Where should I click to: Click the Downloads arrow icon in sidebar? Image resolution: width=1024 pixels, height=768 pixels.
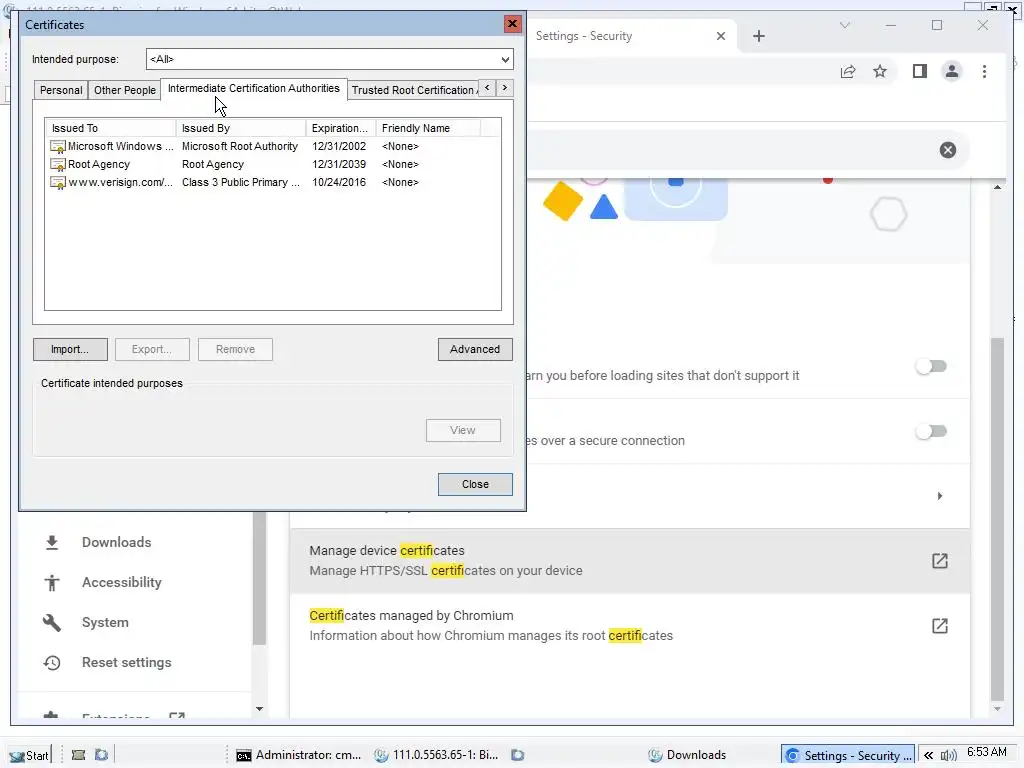coord(52,543)
